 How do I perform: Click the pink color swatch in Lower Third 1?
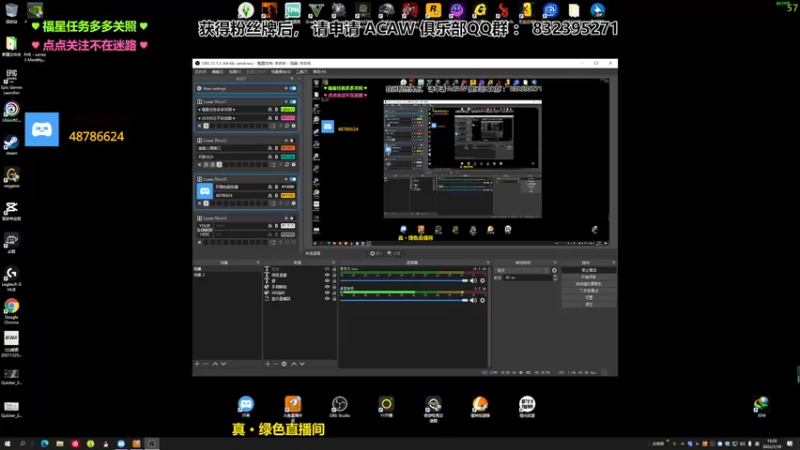tap(288, 118)
